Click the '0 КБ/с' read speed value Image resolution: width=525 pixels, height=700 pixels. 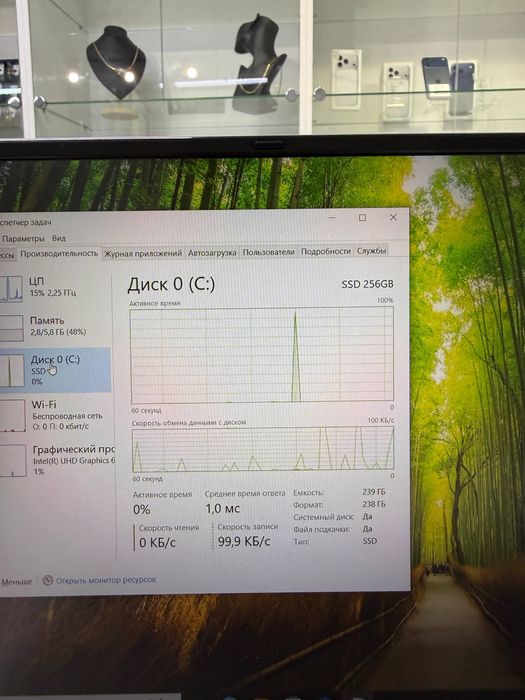click(x=158, y=543)
